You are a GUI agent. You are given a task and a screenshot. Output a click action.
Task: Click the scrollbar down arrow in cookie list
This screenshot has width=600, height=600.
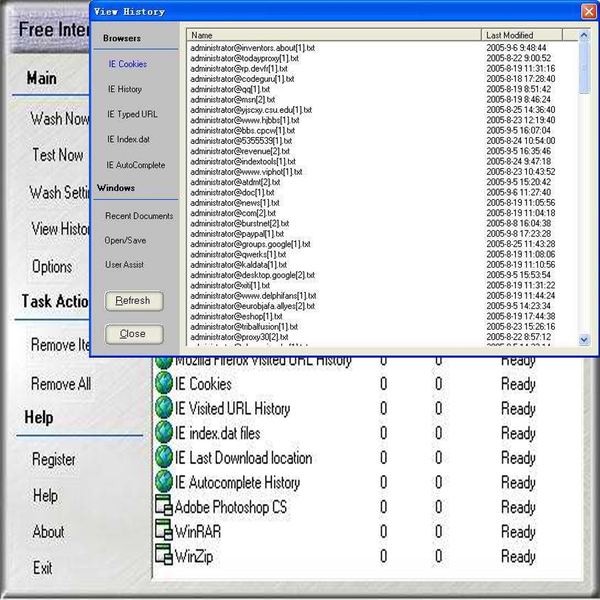click(584, 339)
